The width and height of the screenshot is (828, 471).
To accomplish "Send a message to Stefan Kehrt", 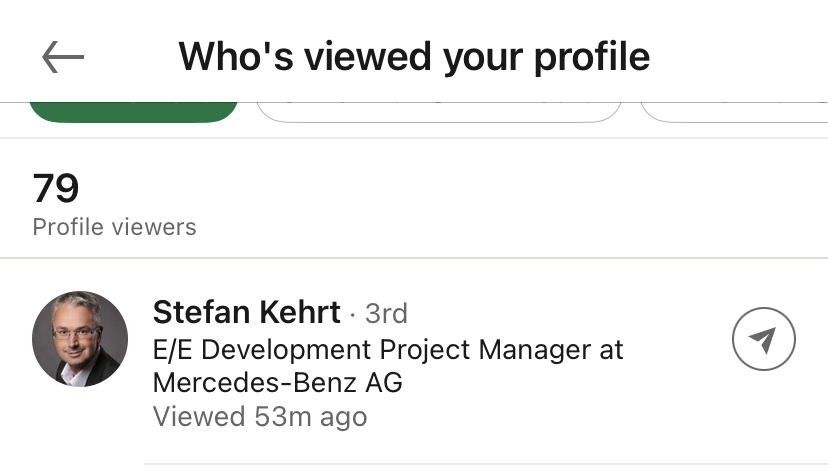I will (x=763, y=341).
